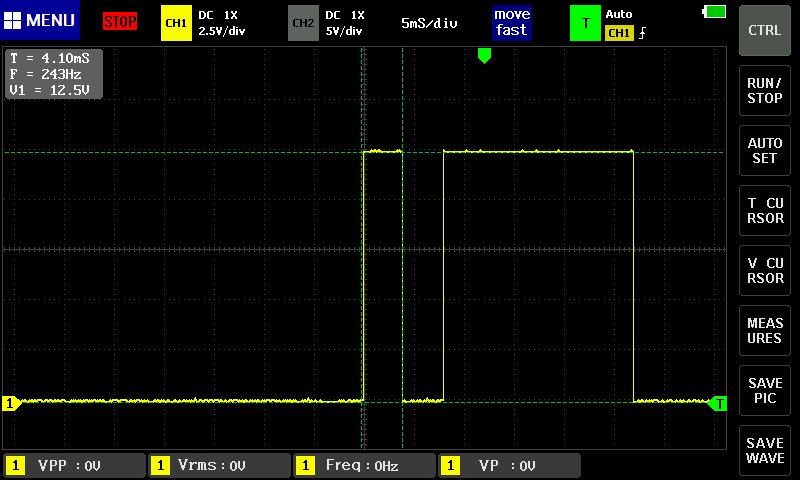Click the T = 4.10mS cursor readout
This screenshot has height=480, width=800.
(x=49, y=58)
